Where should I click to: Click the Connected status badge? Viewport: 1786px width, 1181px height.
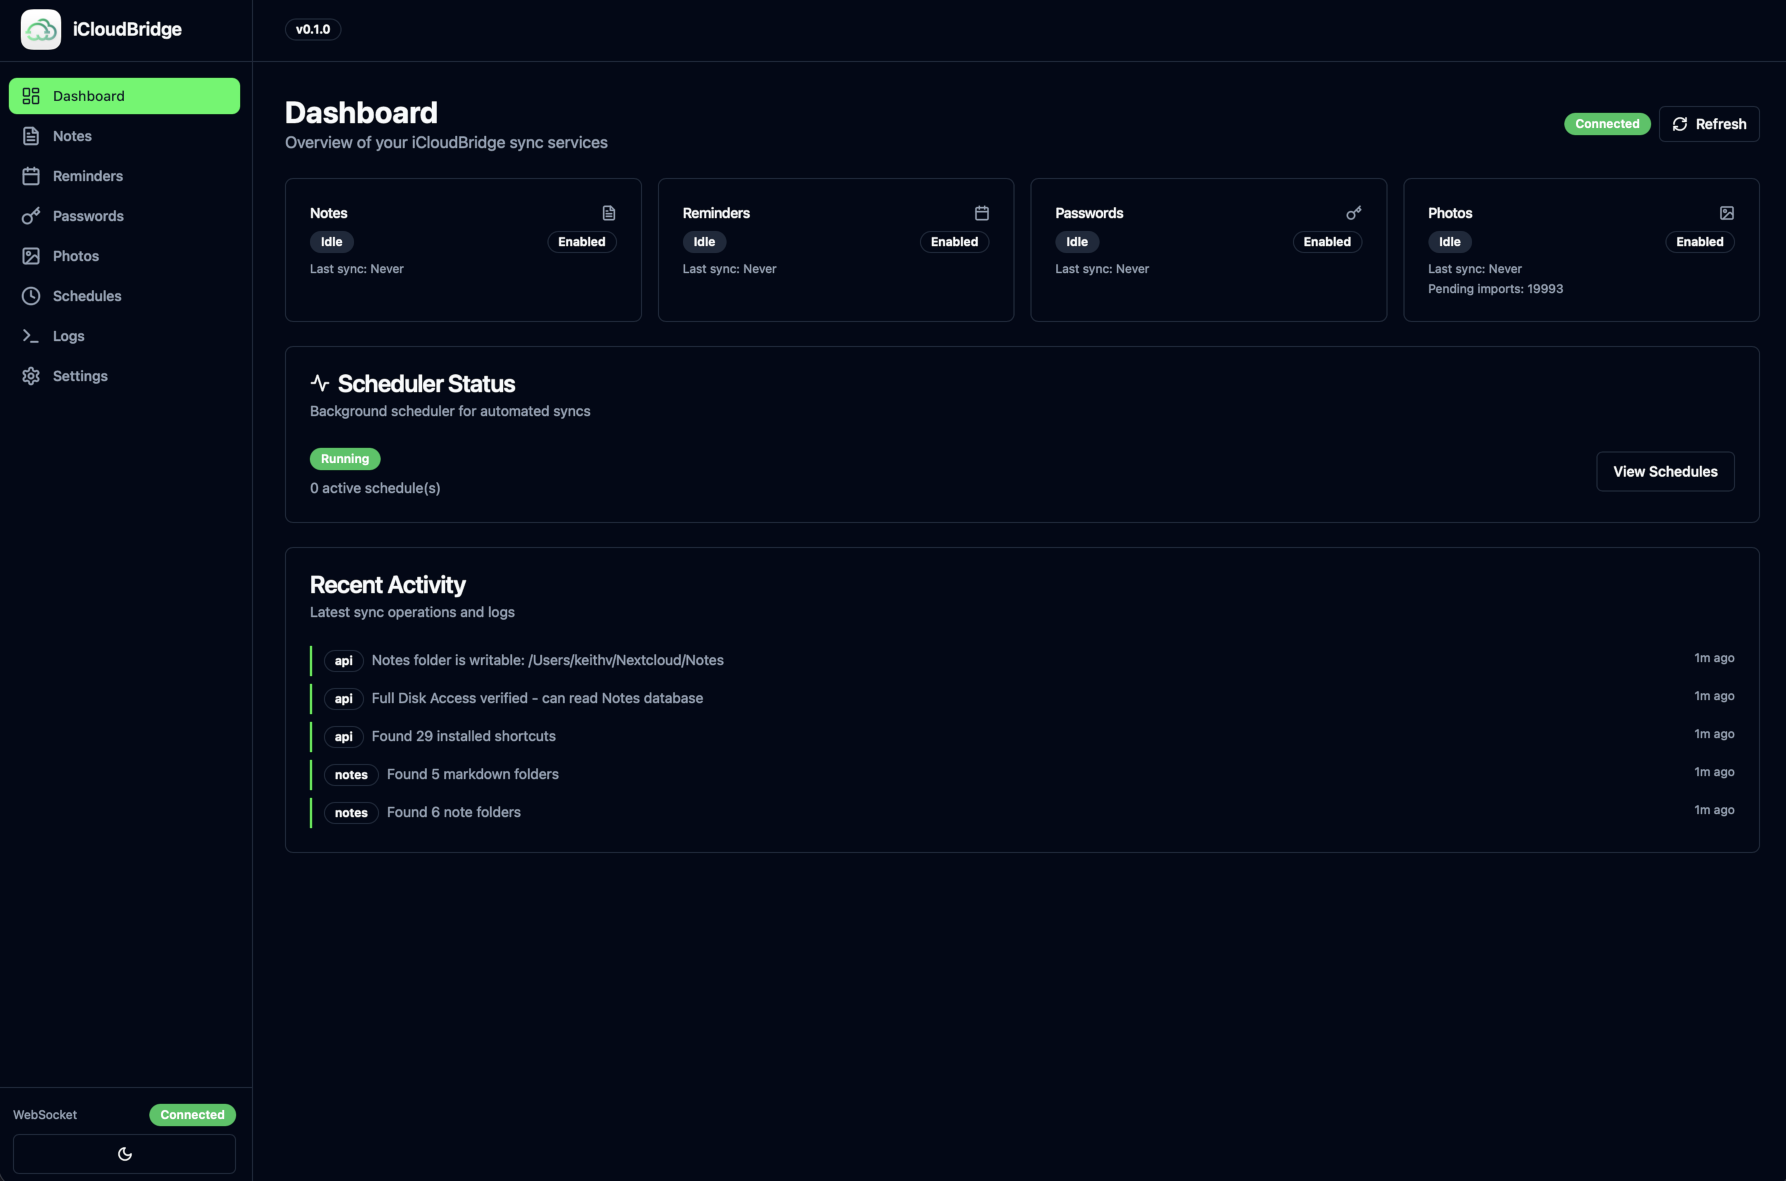coord(1606,123)
